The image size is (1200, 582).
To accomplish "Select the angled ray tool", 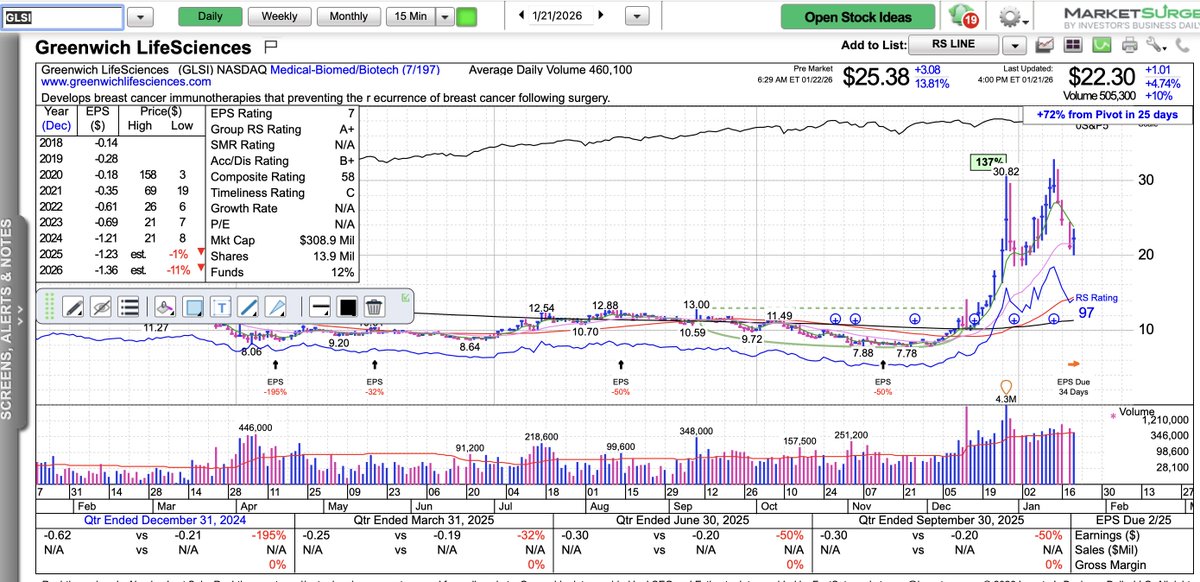I will (278, 306).
